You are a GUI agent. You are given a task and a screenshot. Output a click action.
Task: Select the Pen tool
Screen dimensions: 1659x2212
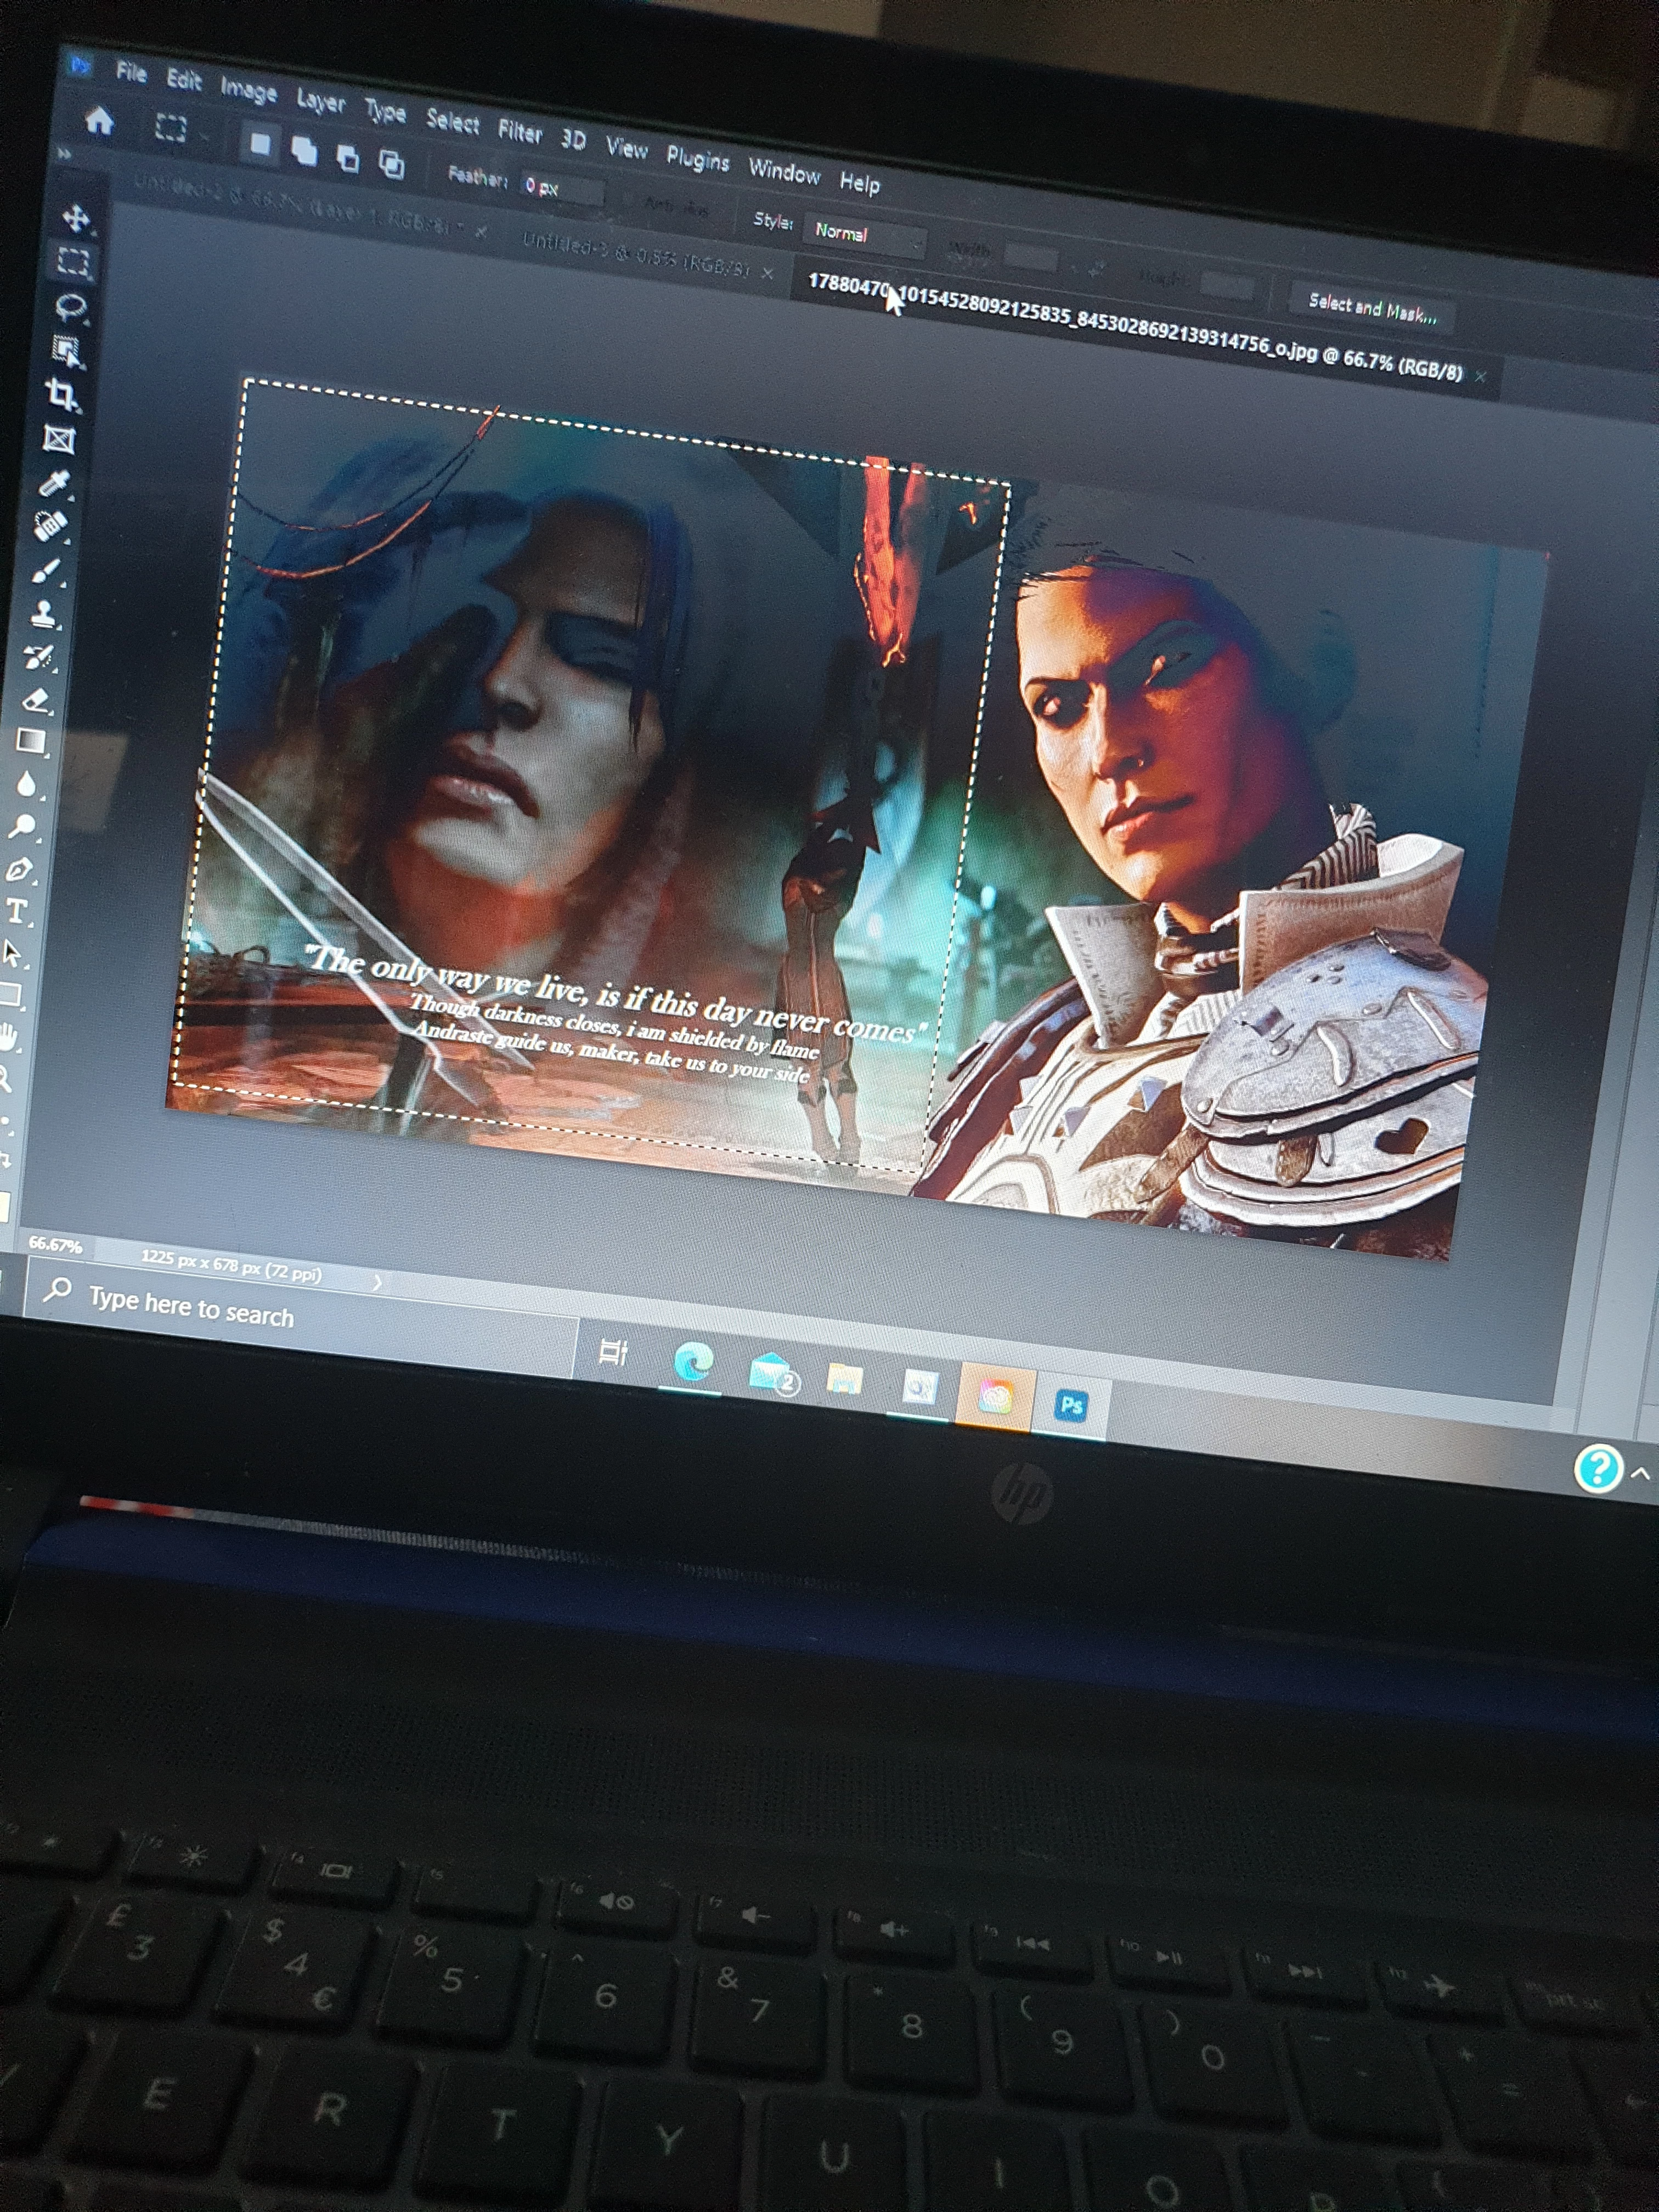[19, 870]
